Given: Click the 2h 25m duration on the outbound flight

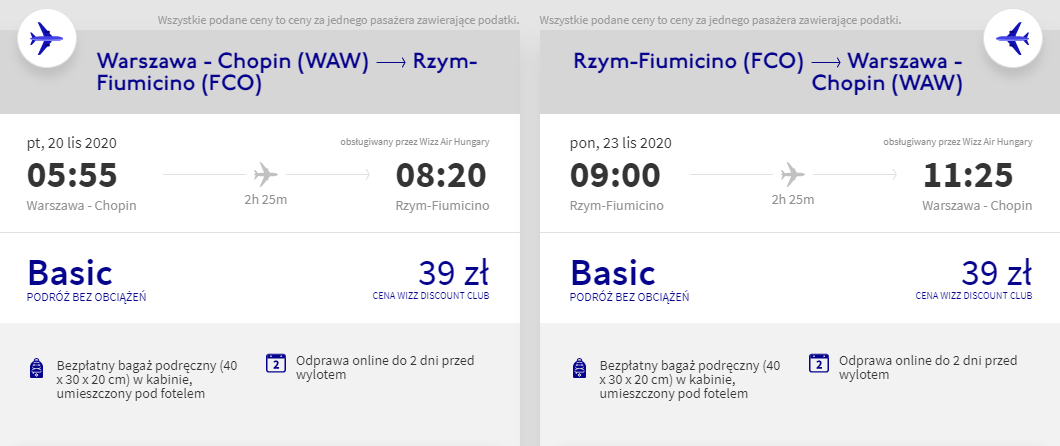Looking at the screenshot, I should coord(266,199).
